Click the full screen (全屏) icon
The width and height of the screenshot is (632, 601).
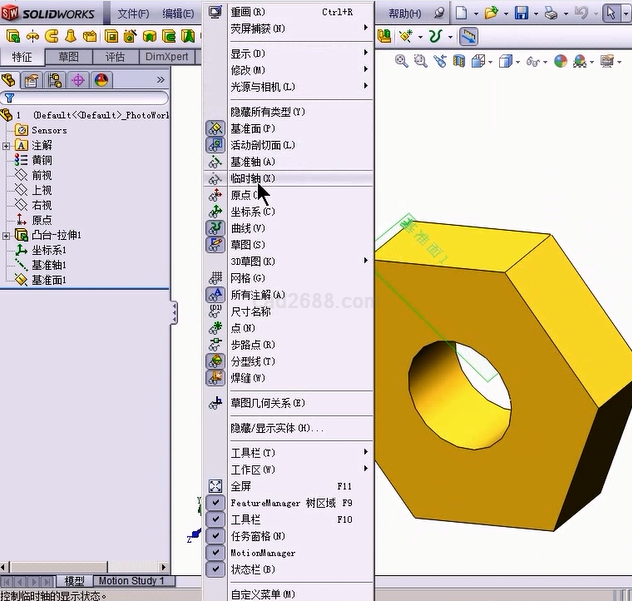click(215, 486)
